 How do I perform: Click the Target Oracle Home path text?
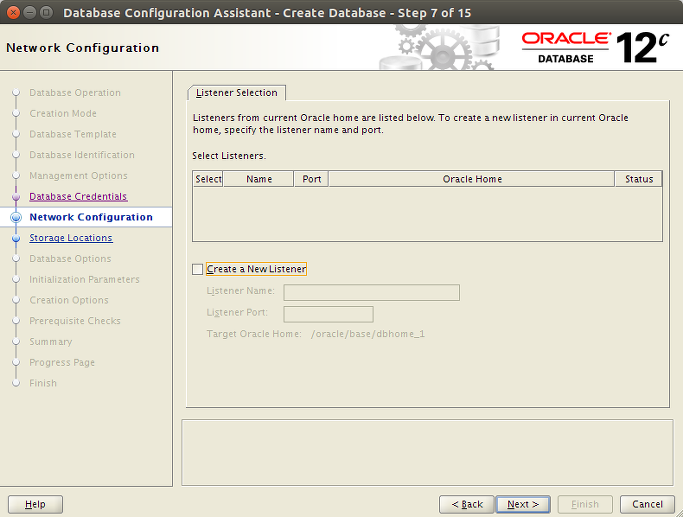[368, 334]
